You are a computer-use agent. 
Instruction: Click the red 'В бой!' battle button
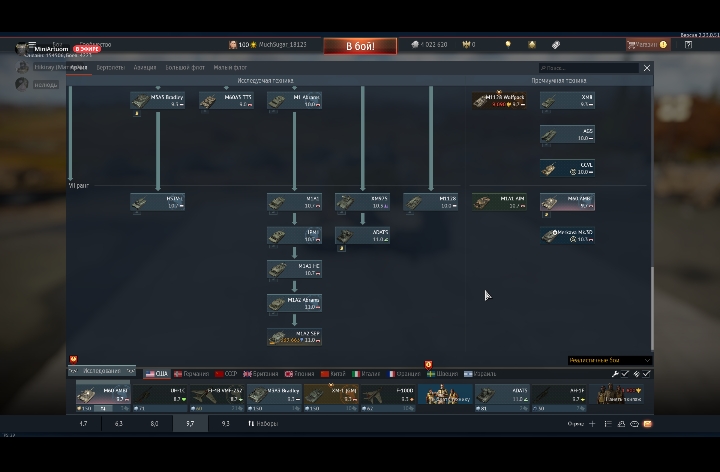tap(360, 46)
